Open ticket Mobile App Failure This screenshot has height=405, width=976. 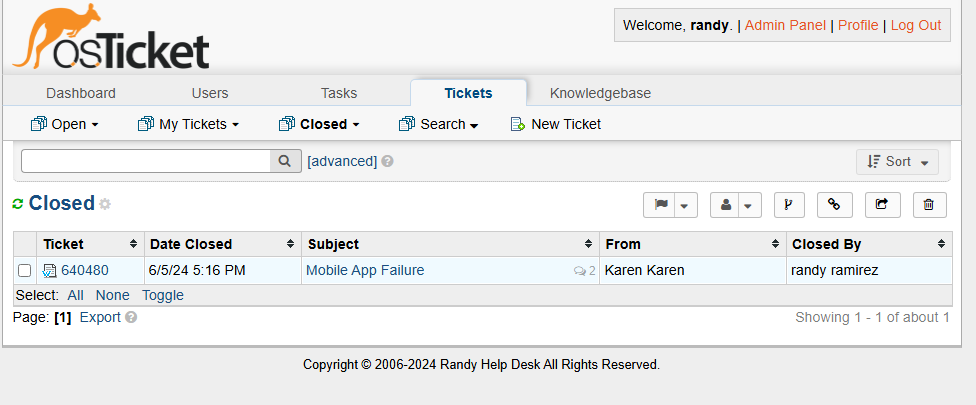click(365, 270)
